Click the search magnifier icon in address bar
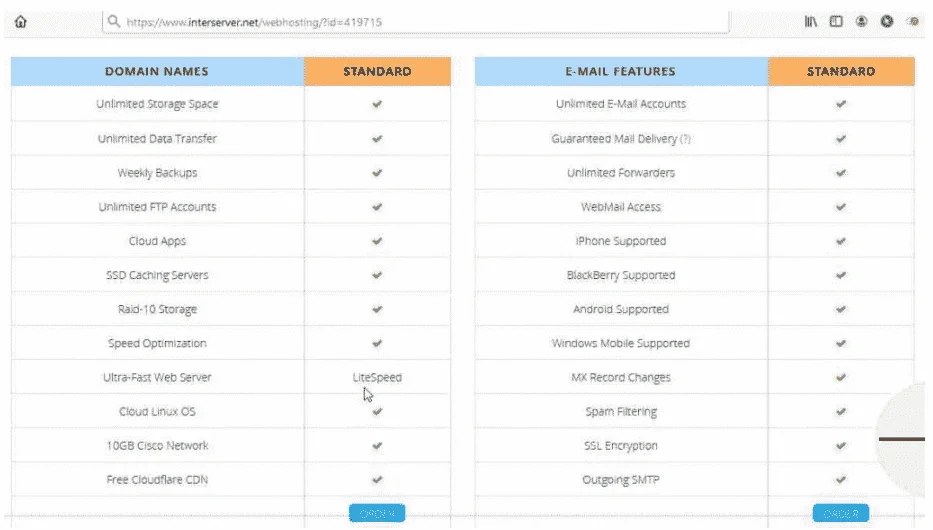The height and width of the screenshot is (530, 933). (114, 22)
